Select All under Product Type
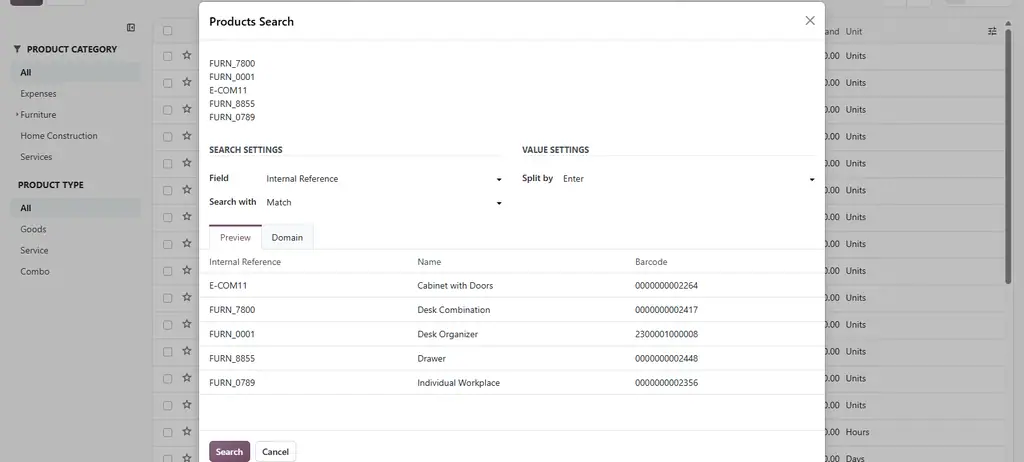Screen dimensions: 1024x462 click(75, 208)
